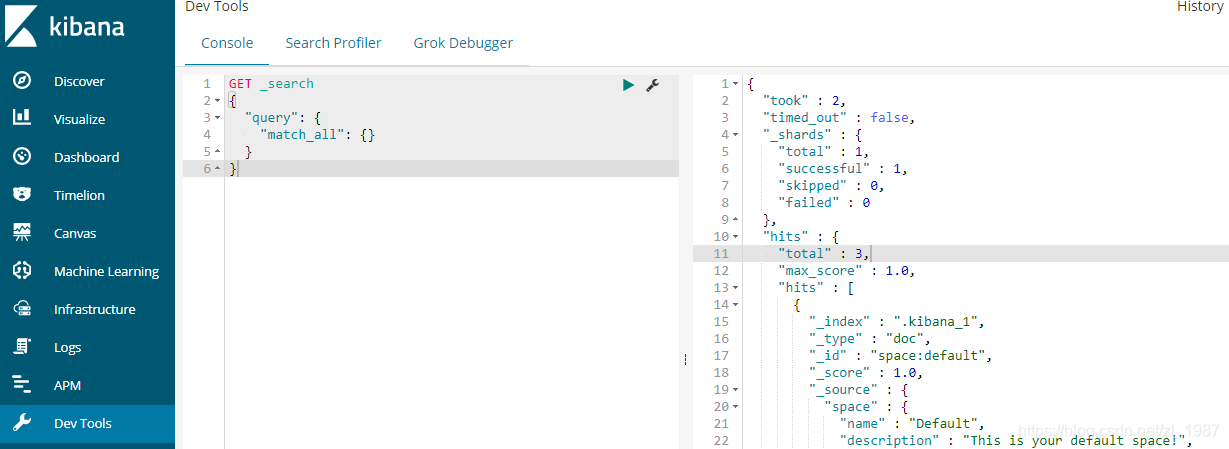Click the "skipped" : 0 line
Viewport: 1229px width, 449px height.
(x=830, y=186)
